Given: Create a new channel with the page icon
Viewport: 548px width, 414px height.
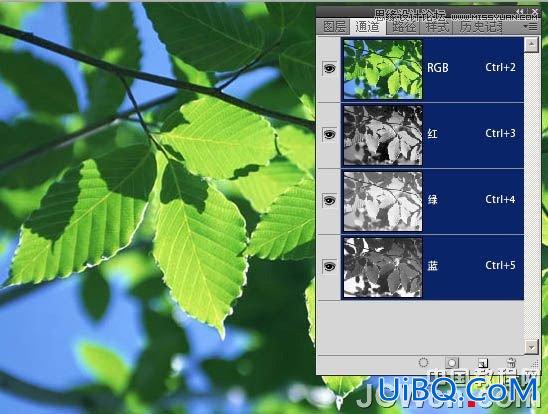Looking at the screenshot, I should coord(483,363).
